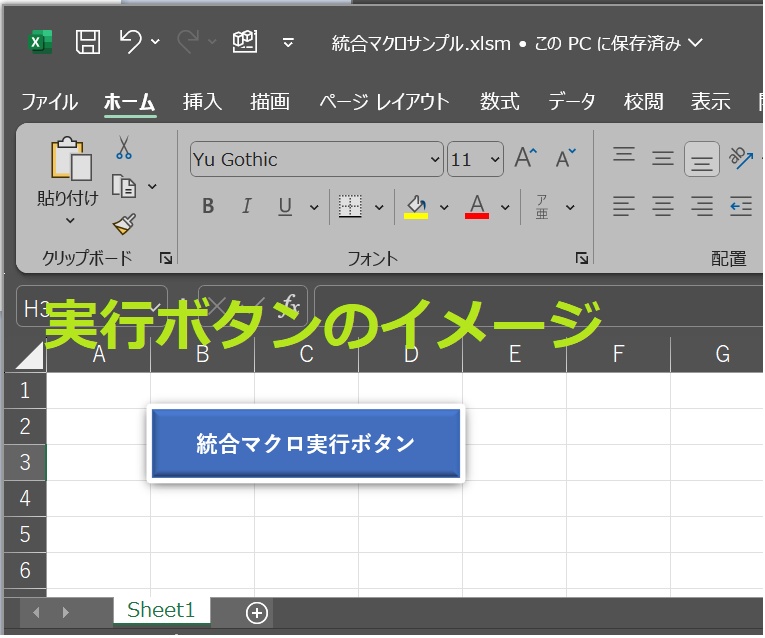Click the Align Right icon

click(702, 206)
